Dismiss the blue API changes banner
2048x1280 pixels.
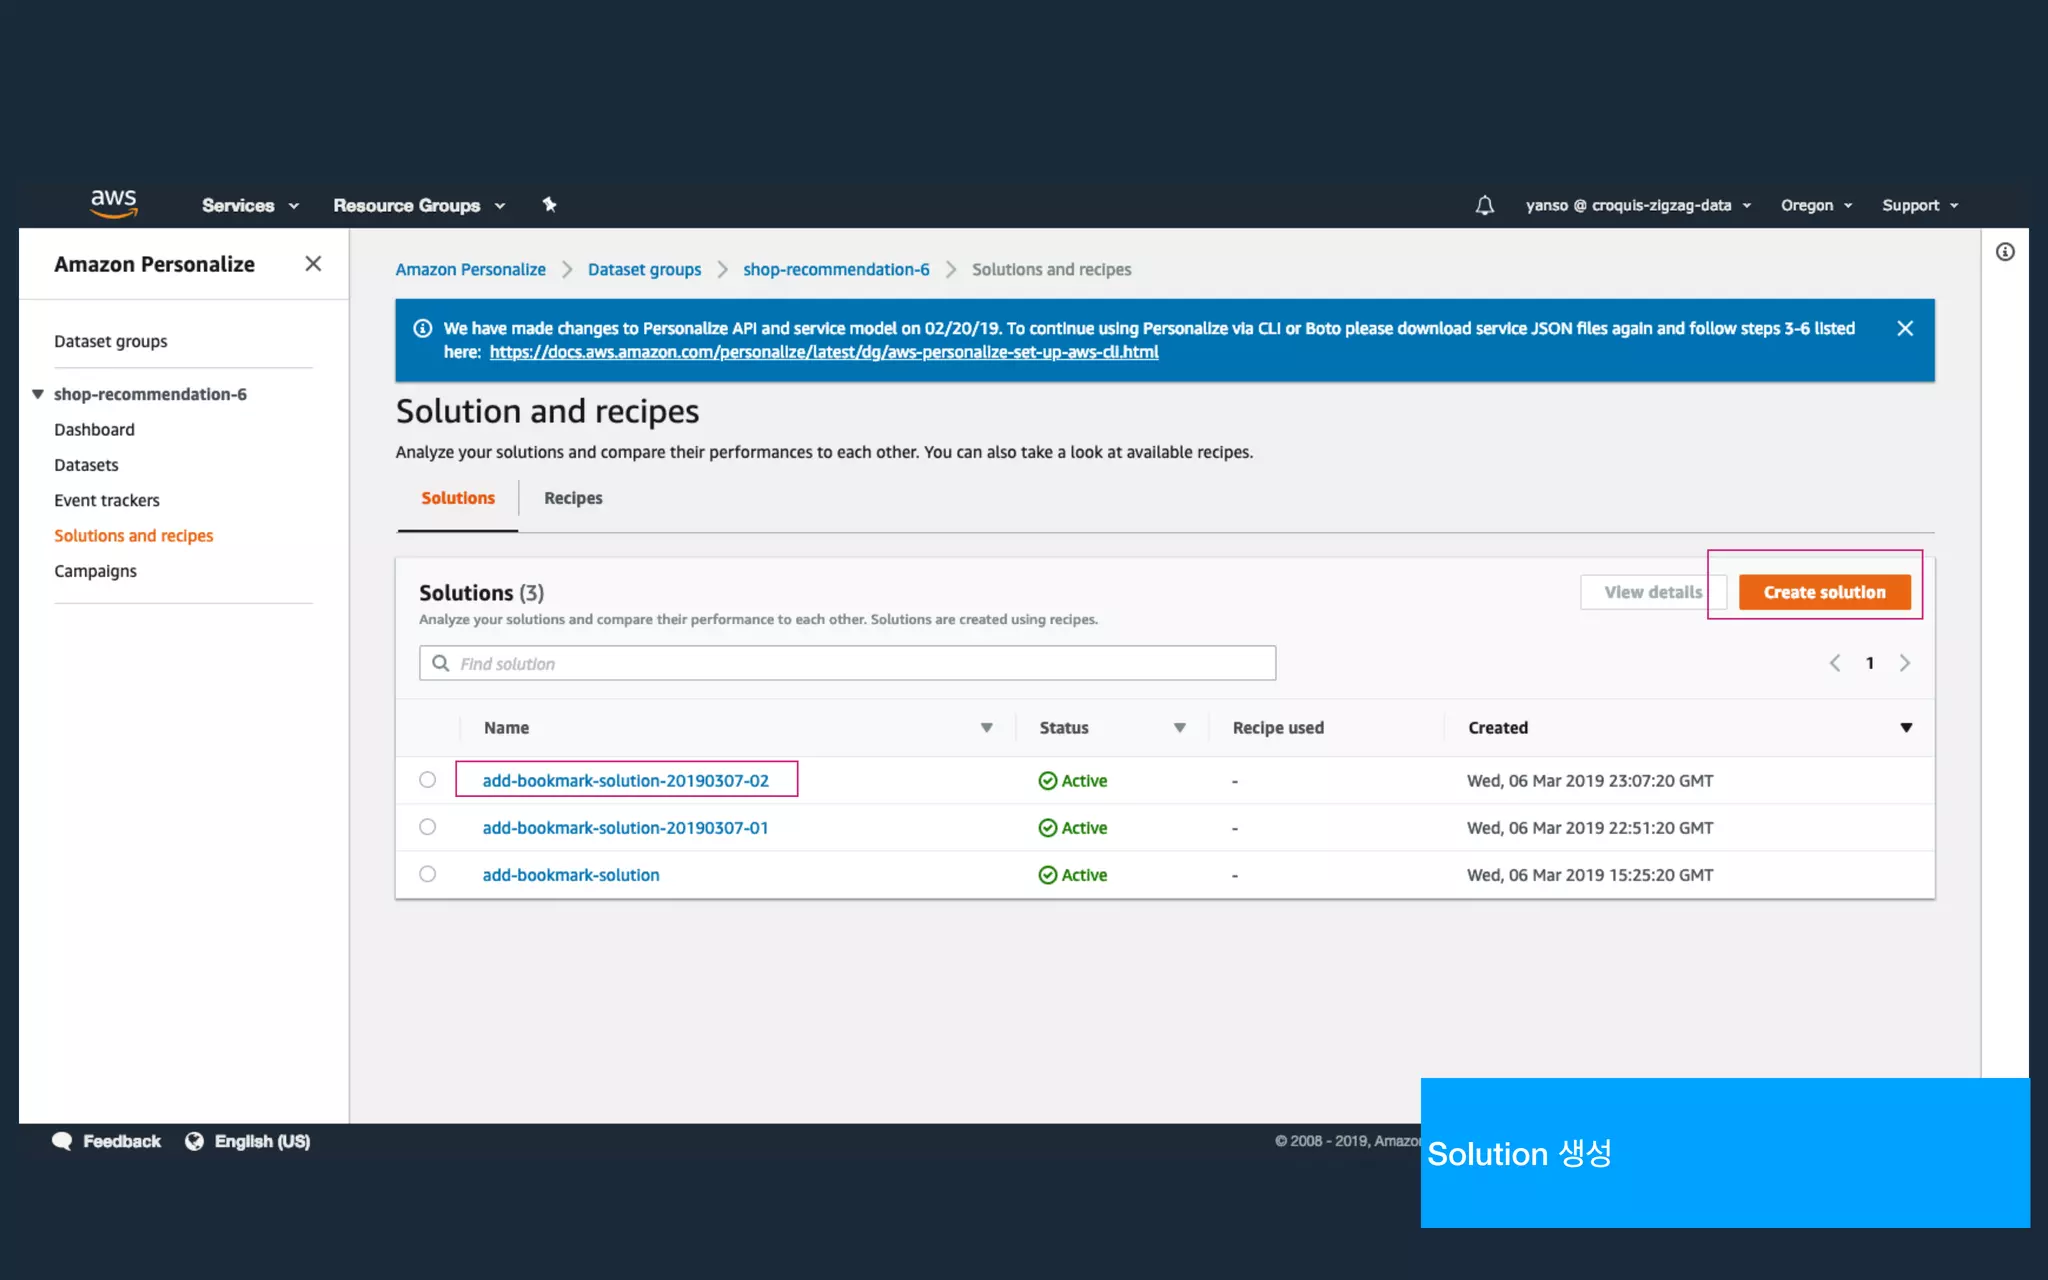(1904, 328)
